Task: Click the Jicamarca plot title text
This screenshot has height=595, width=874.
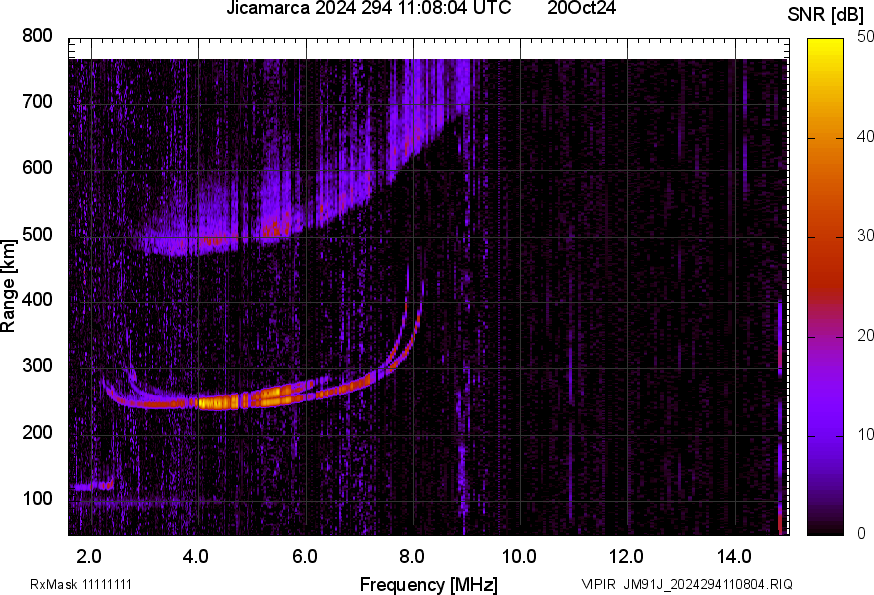Action: coord(368,9)
